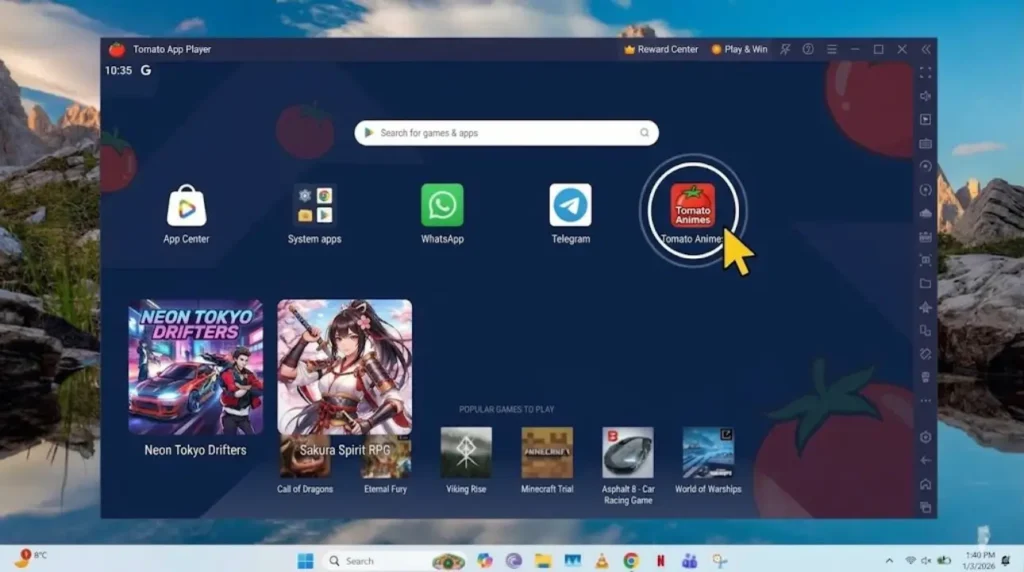Click the Eternal Fury label
Viewport: 1024px width, 572px height.
tap(385, 489)
